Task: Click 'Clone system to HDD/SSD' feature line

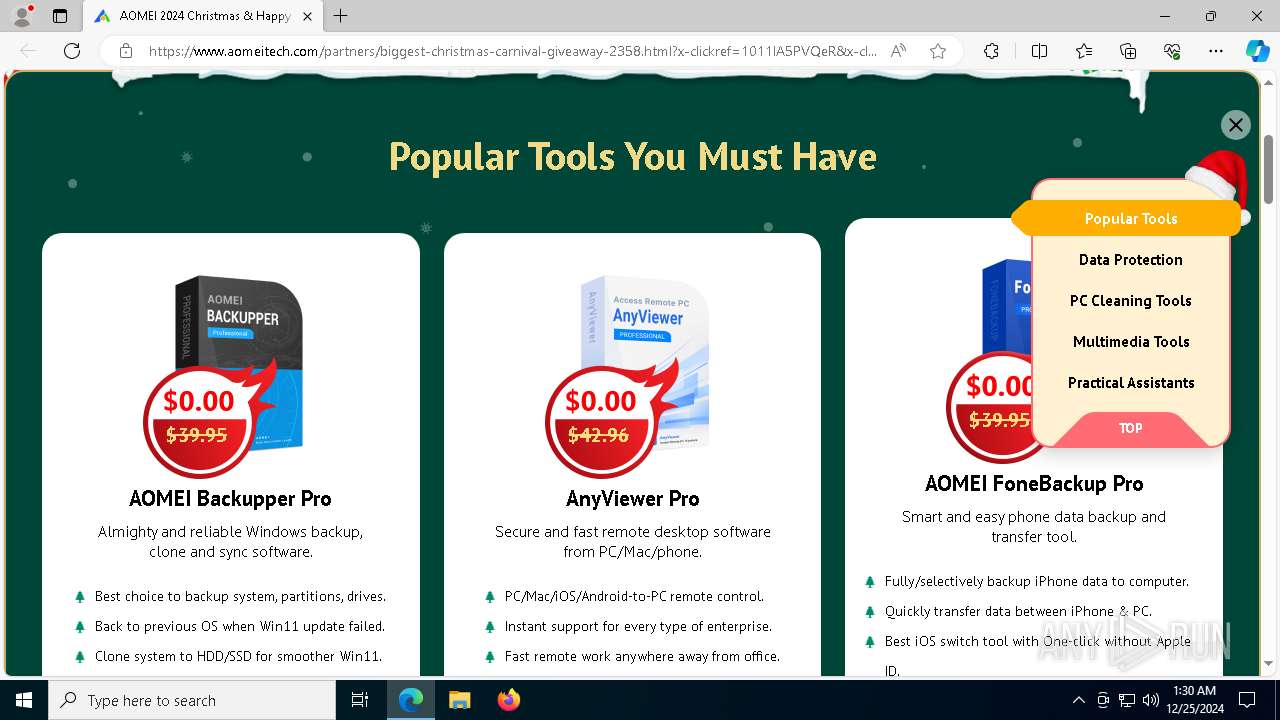Action: (238, 656)
